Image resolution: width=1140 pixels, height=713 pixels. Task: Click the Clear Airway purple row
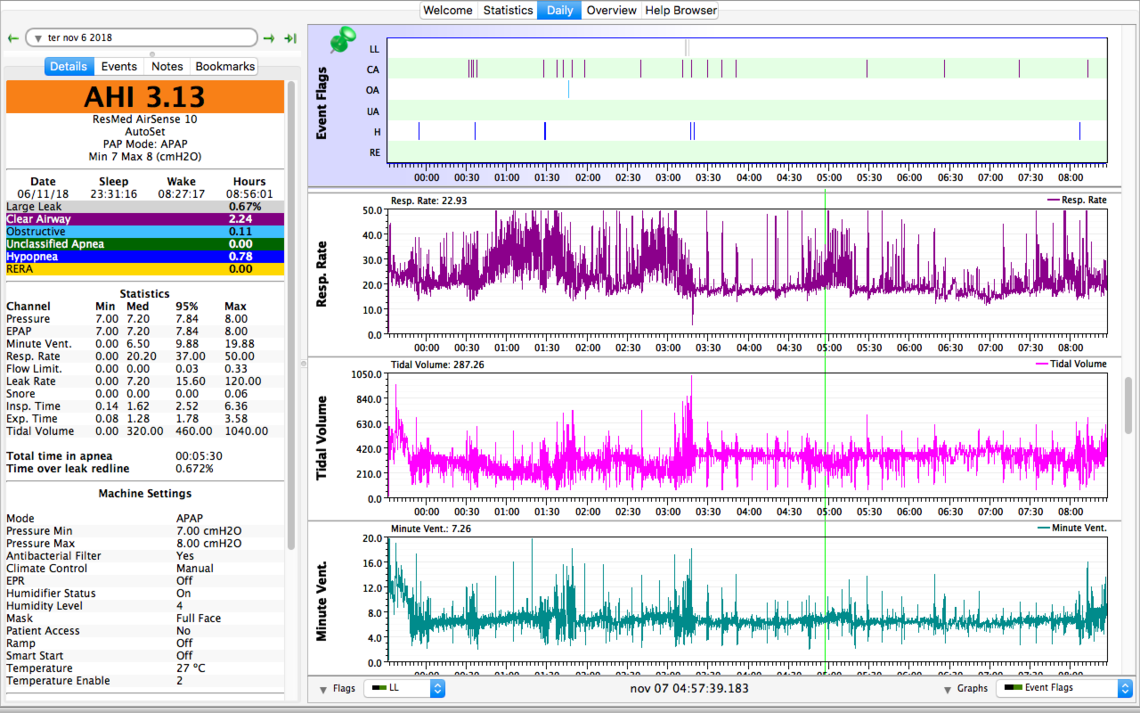pyautogui.click(x=145, y=219)
